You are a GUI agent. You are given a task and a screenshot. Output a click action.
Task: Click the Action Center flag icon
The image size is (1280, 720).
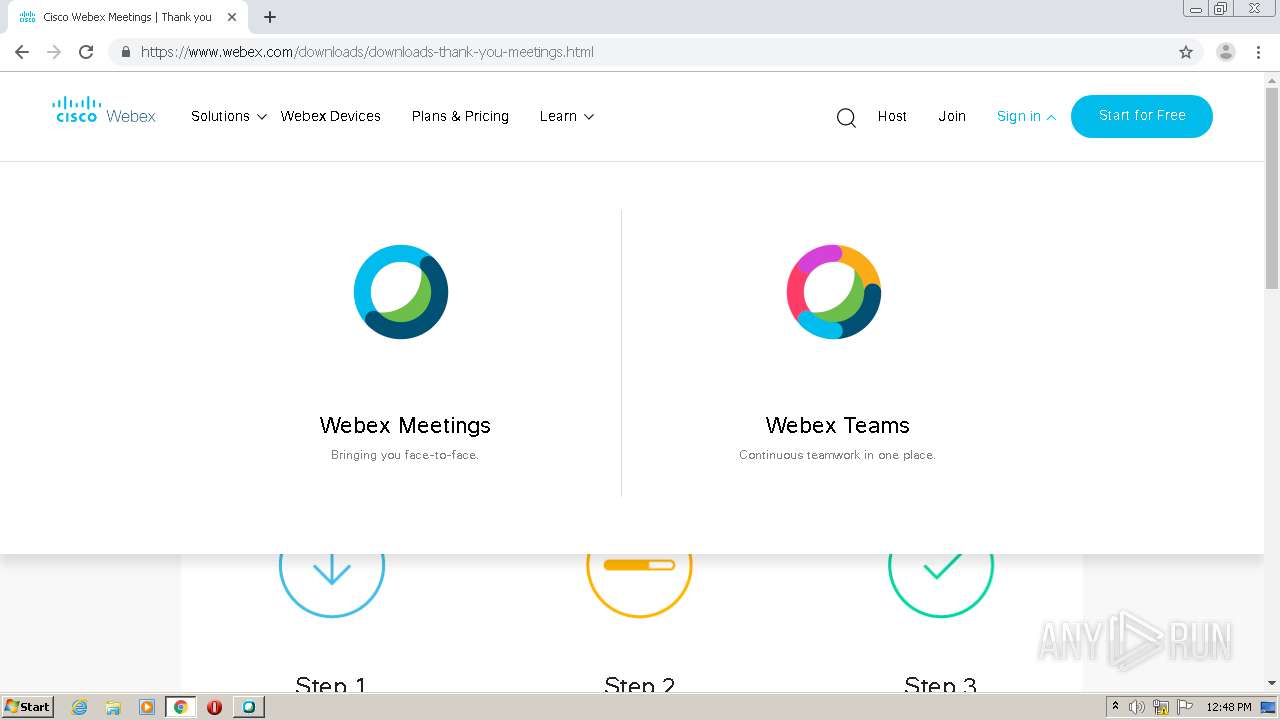[1185, 707]
